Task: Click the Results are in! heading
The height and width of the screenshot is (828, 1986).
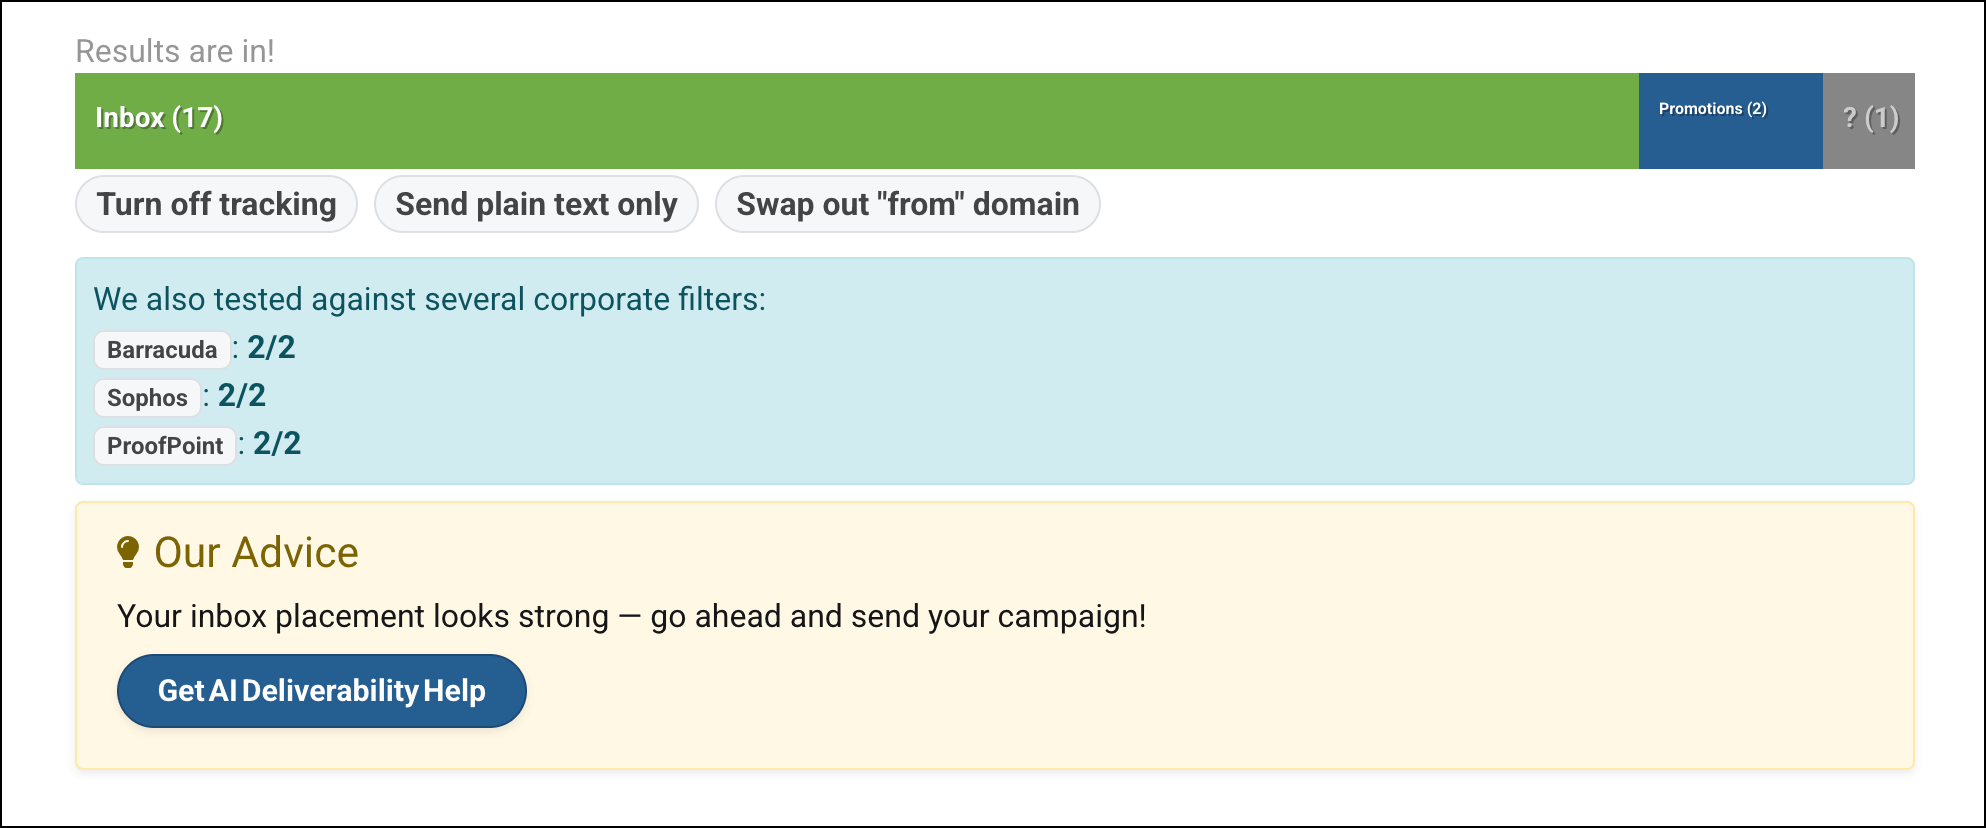Action: pos(175,51)
